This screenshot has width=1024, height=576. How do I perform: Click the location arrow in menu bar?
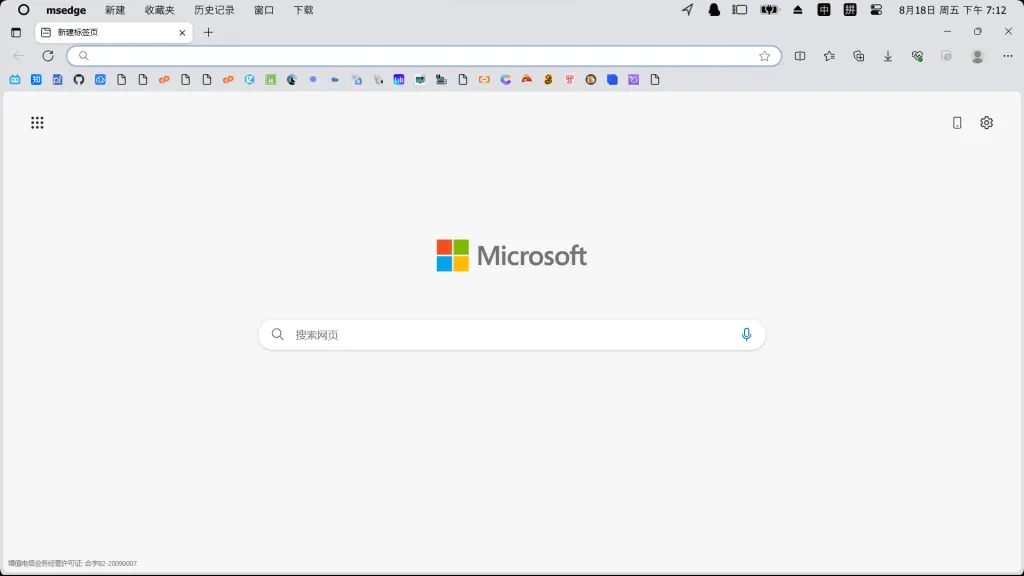[x=688, y=10]
